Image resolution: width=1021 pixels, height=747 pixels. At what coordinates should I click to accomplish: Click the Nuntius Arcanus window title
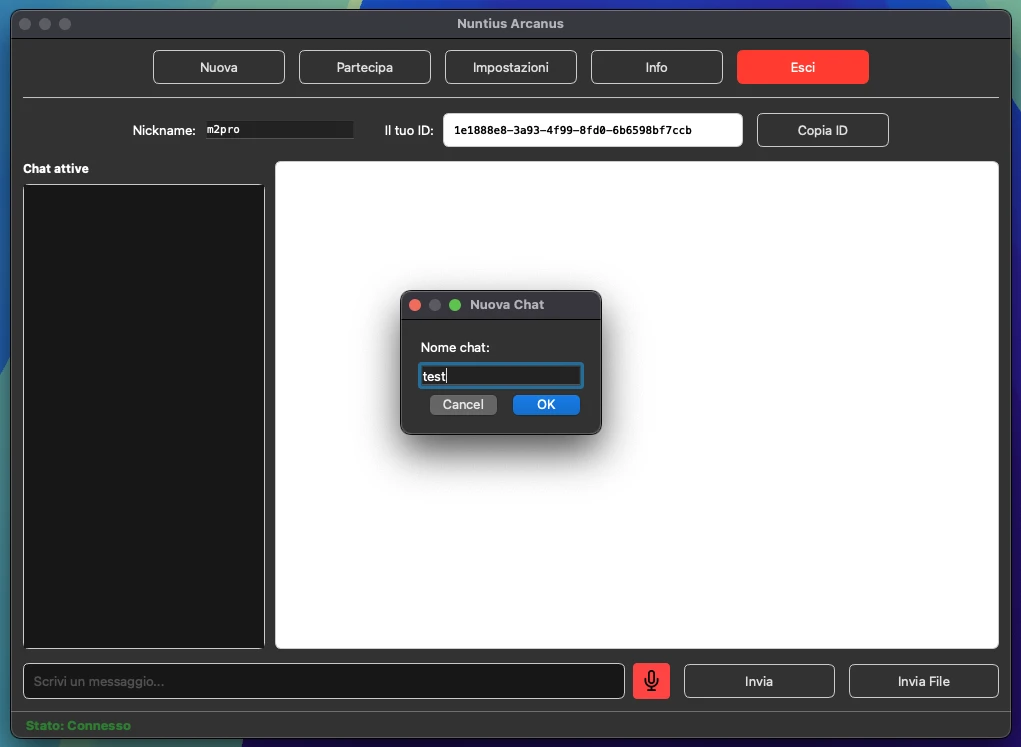[x=510, y=23]
